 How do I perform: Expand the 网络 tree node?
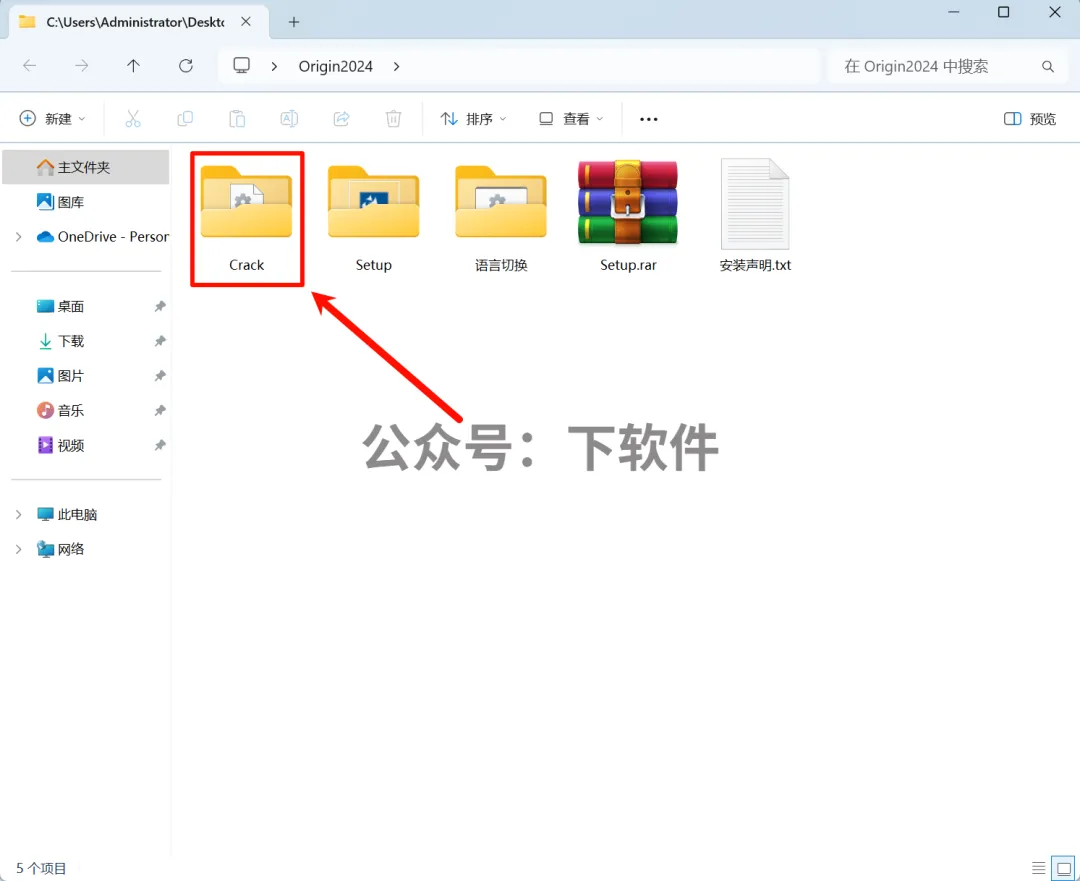tap(19, 549)
